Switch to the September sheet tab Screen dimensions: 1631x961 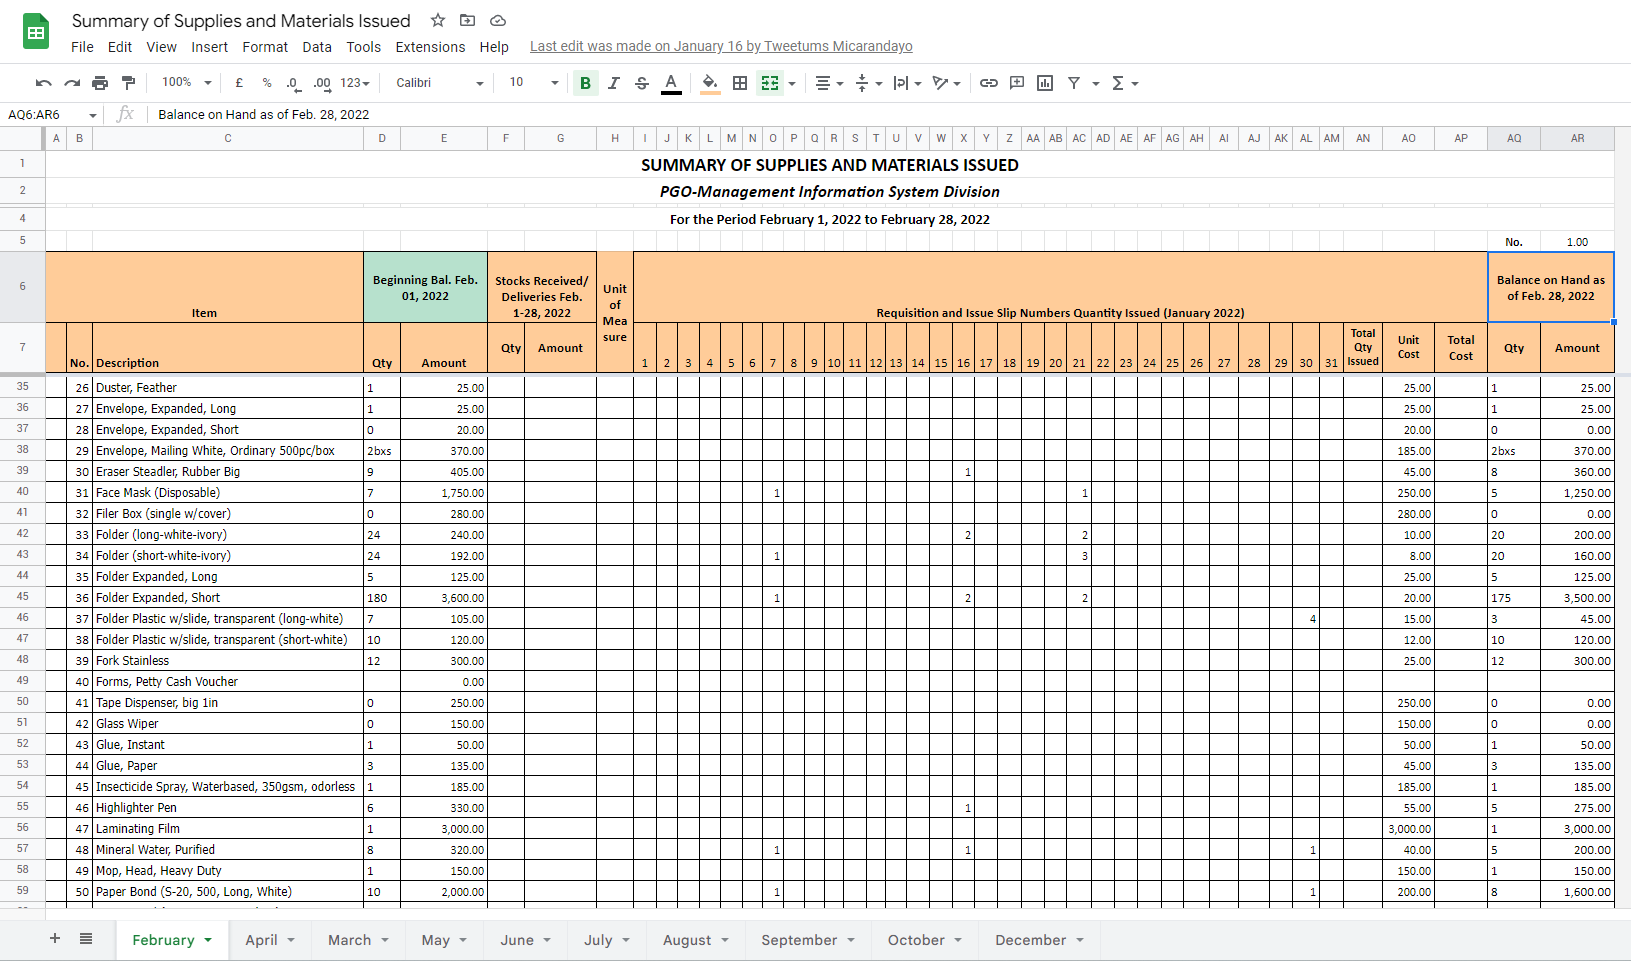(x=808, y=940)
